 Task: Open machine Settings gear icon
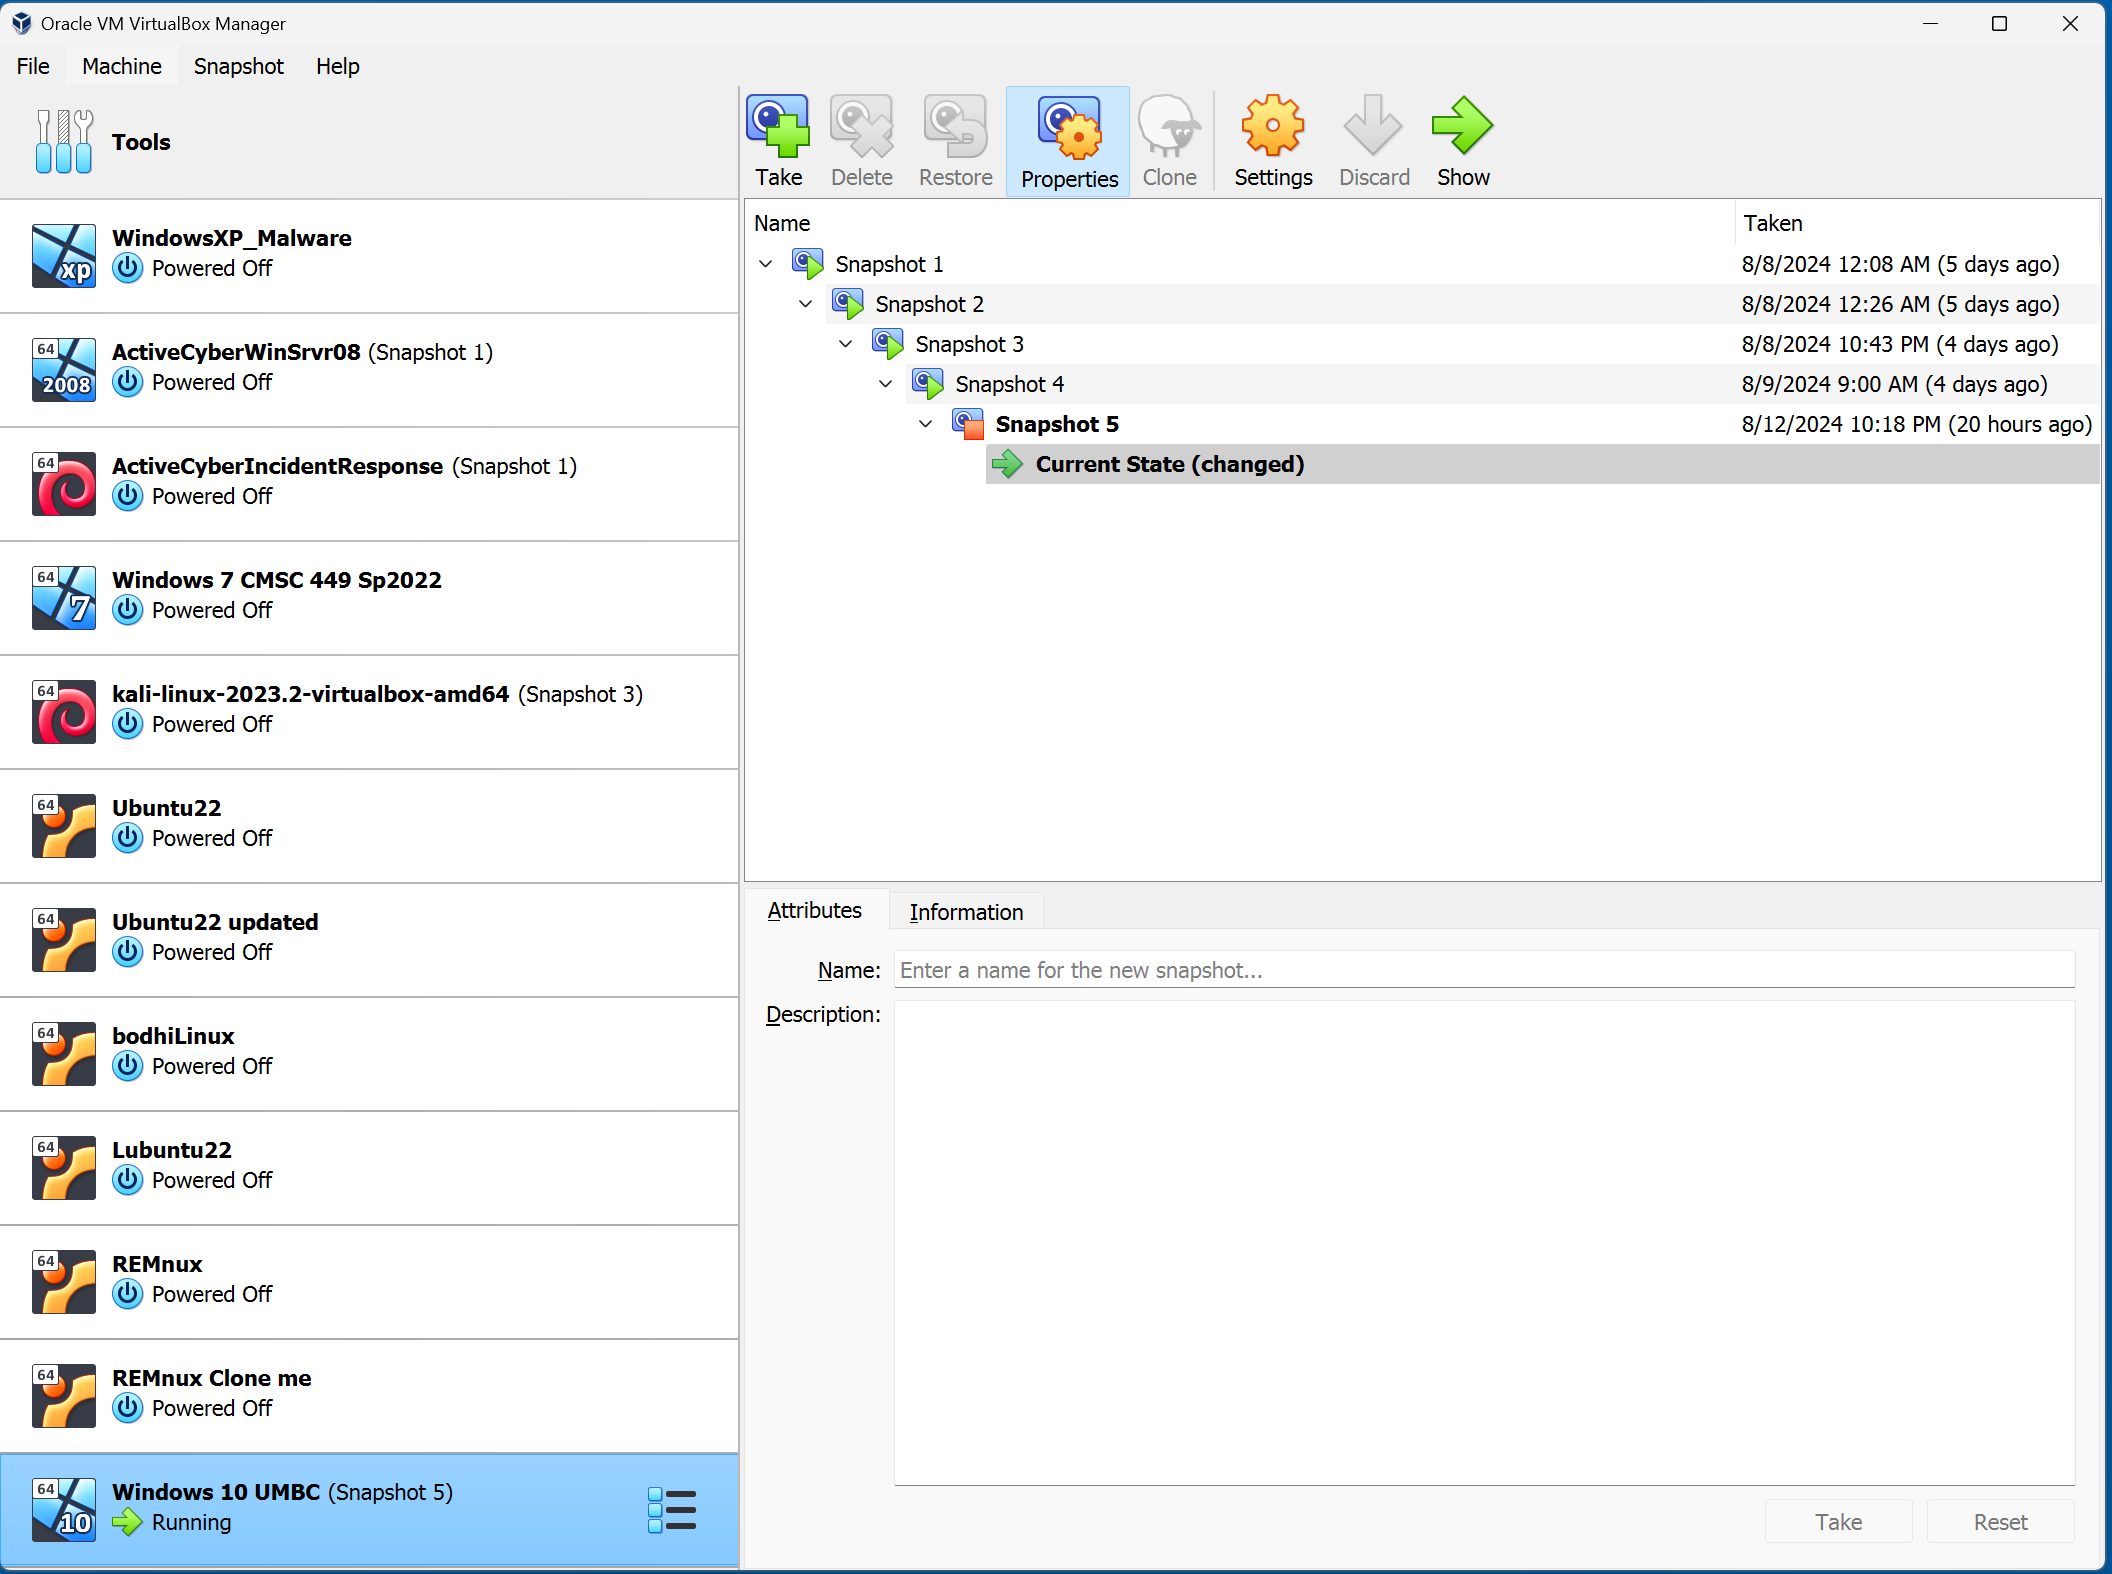point(1272,126)
